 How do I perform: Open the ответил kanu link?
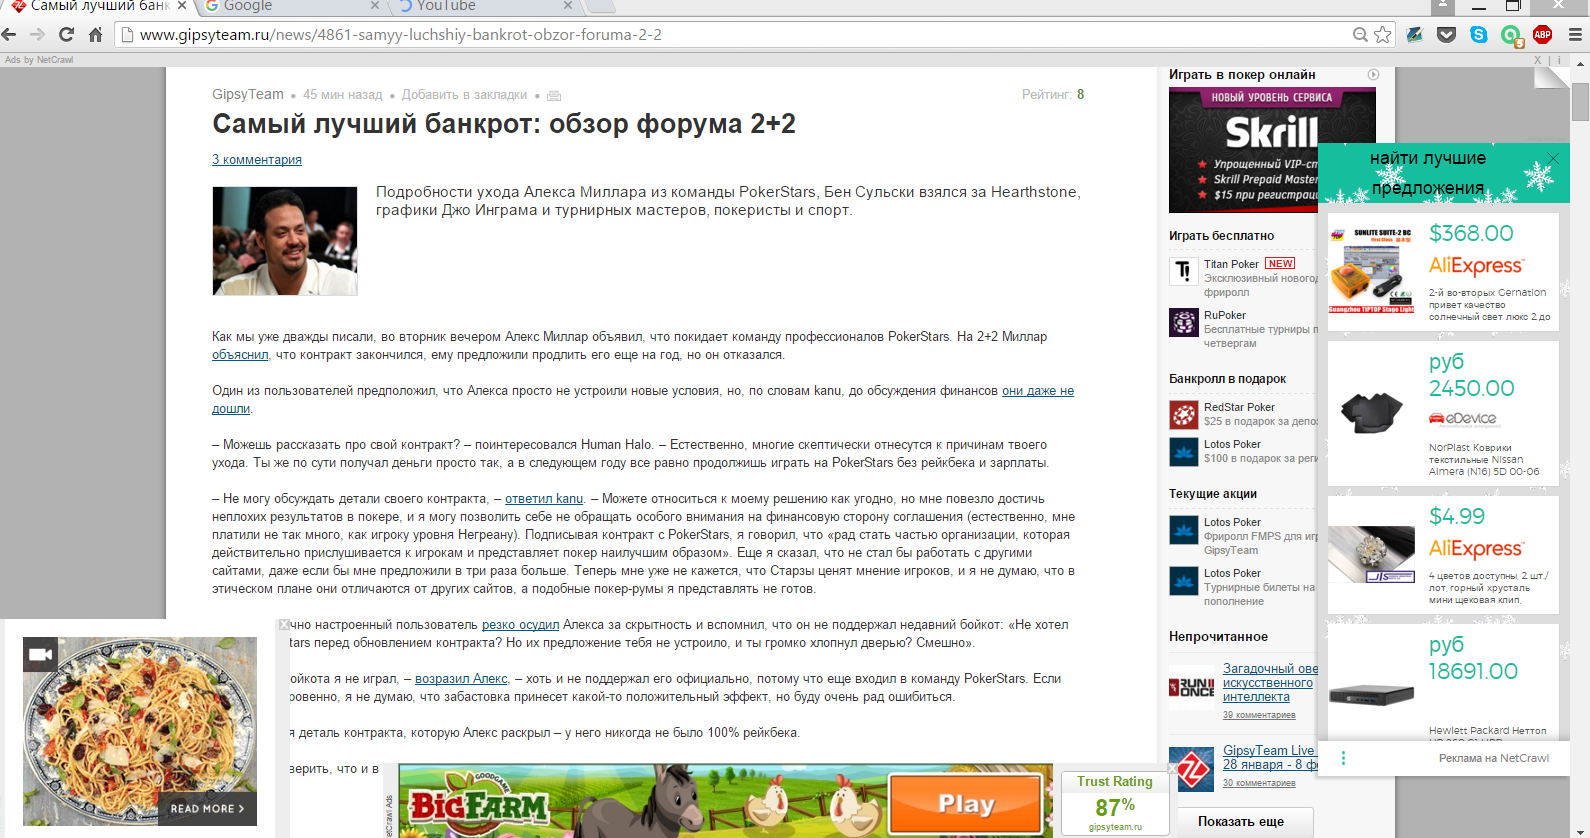544,499
